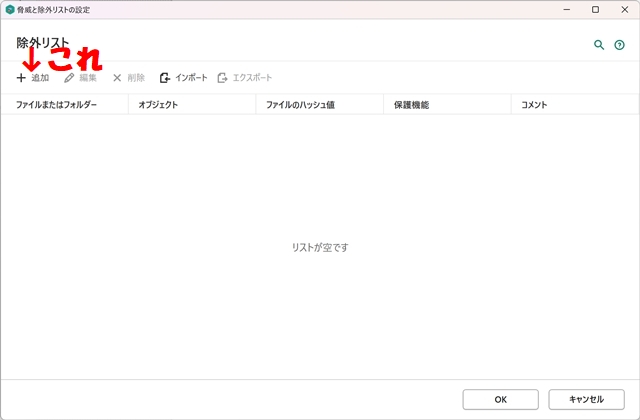Open search with the magnifying glass icon
Viewport: 640px width, 420px height.
pyautogui.click(x=599, y=45)
